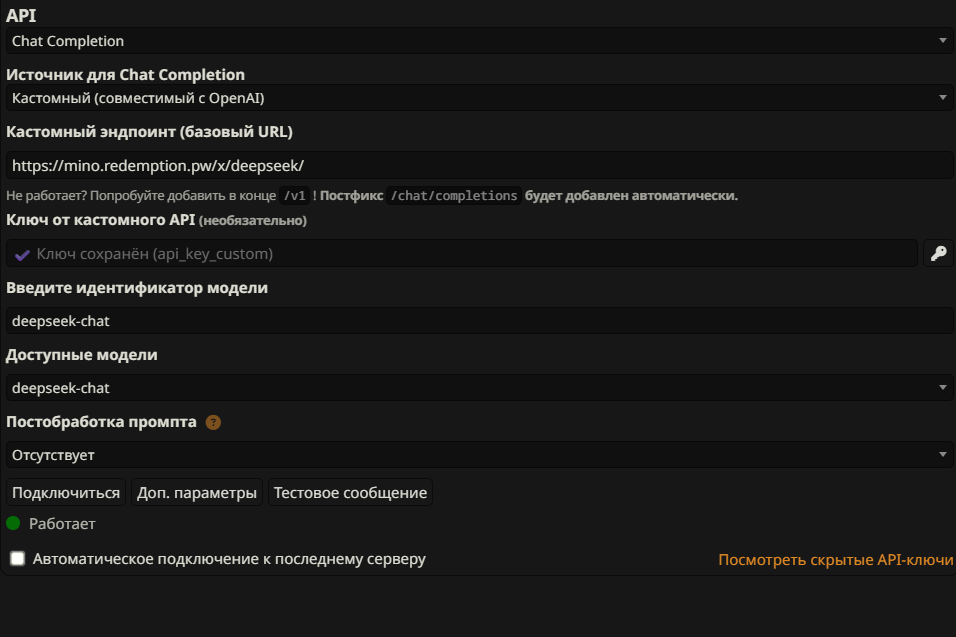Focus the custom API key input field
Screen dimensions: 956x637
coord(462,254)
